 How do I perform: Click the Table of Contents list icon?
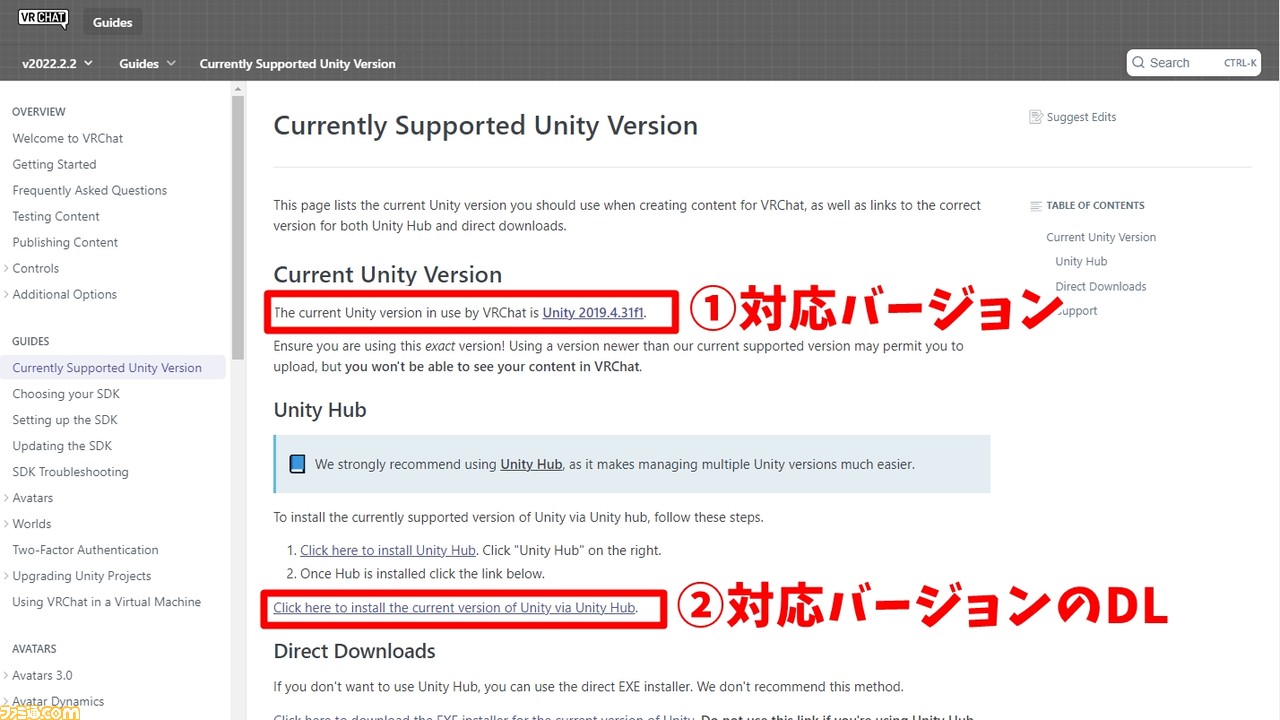1036,206
